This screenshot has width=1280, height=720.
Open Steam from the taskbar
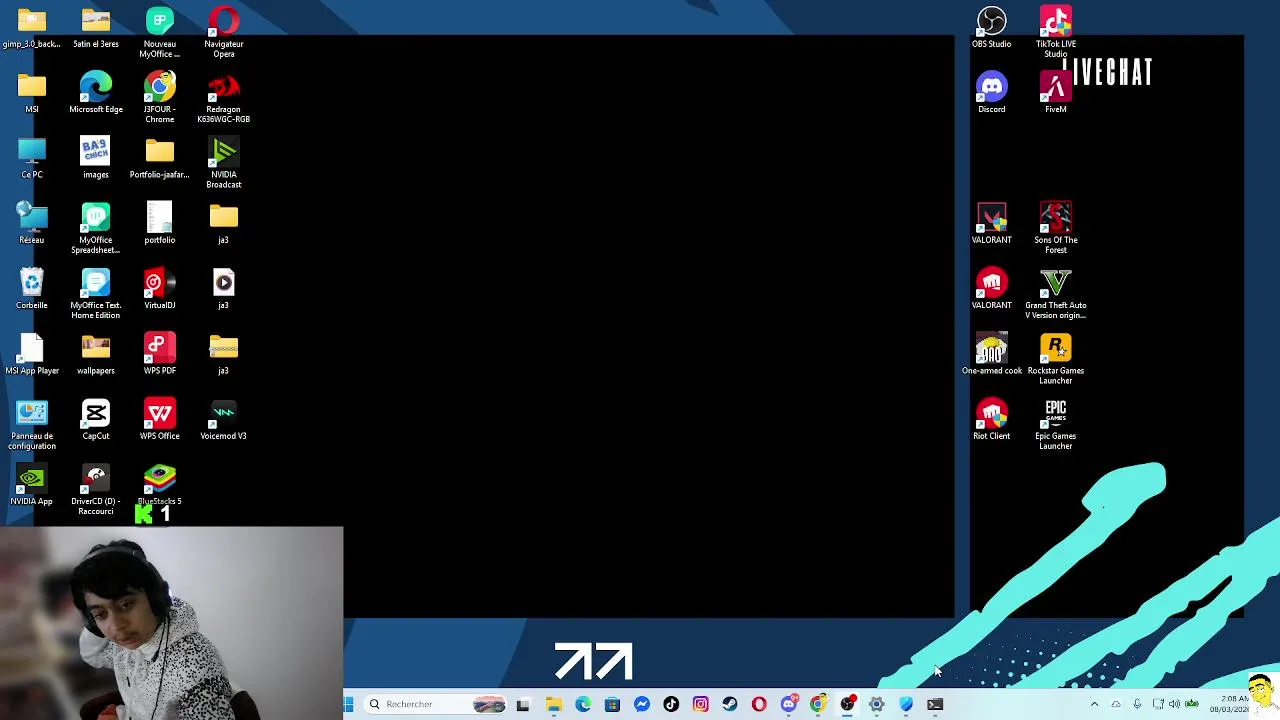tap(730, 704)
